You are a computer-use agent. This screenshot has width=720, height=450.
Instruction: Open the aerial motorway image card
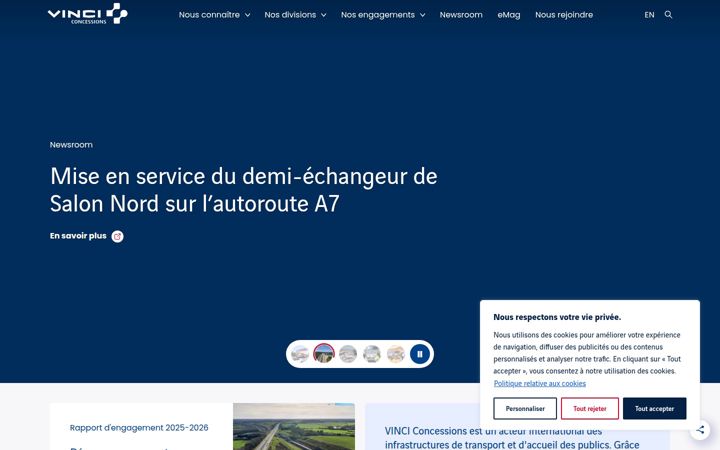(x=294, y=427)
